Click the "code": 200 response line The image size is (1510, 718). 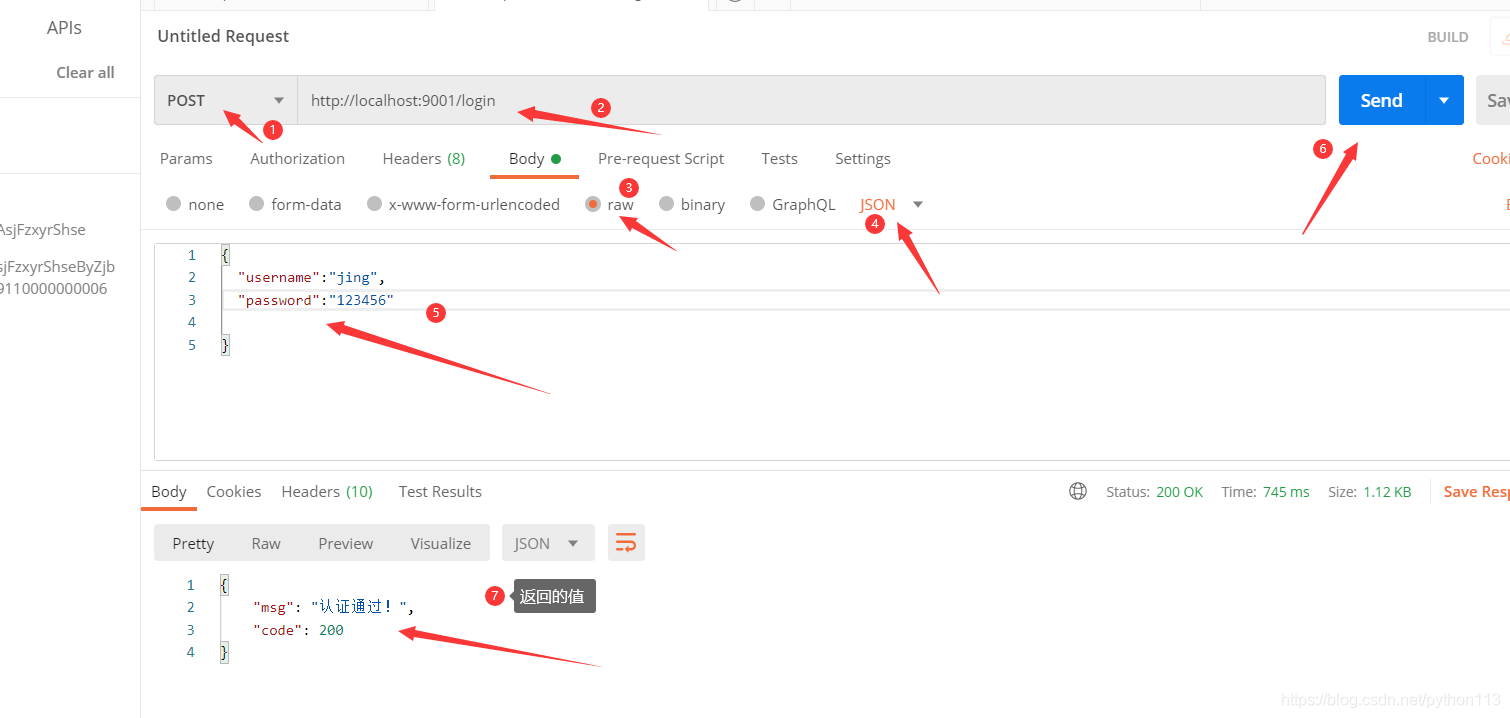(298, 630)
